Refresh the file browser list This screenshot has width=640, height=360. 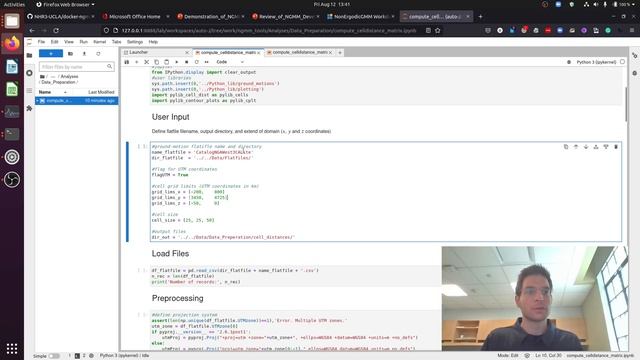[x=98, y=53]
